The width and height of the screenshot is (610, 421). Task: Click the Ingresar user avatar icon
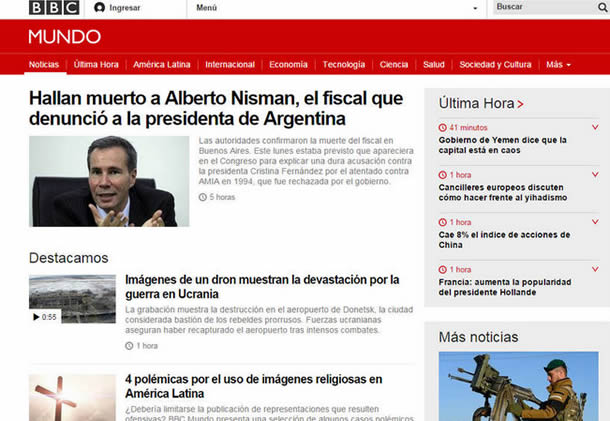(x=100, y=7)
